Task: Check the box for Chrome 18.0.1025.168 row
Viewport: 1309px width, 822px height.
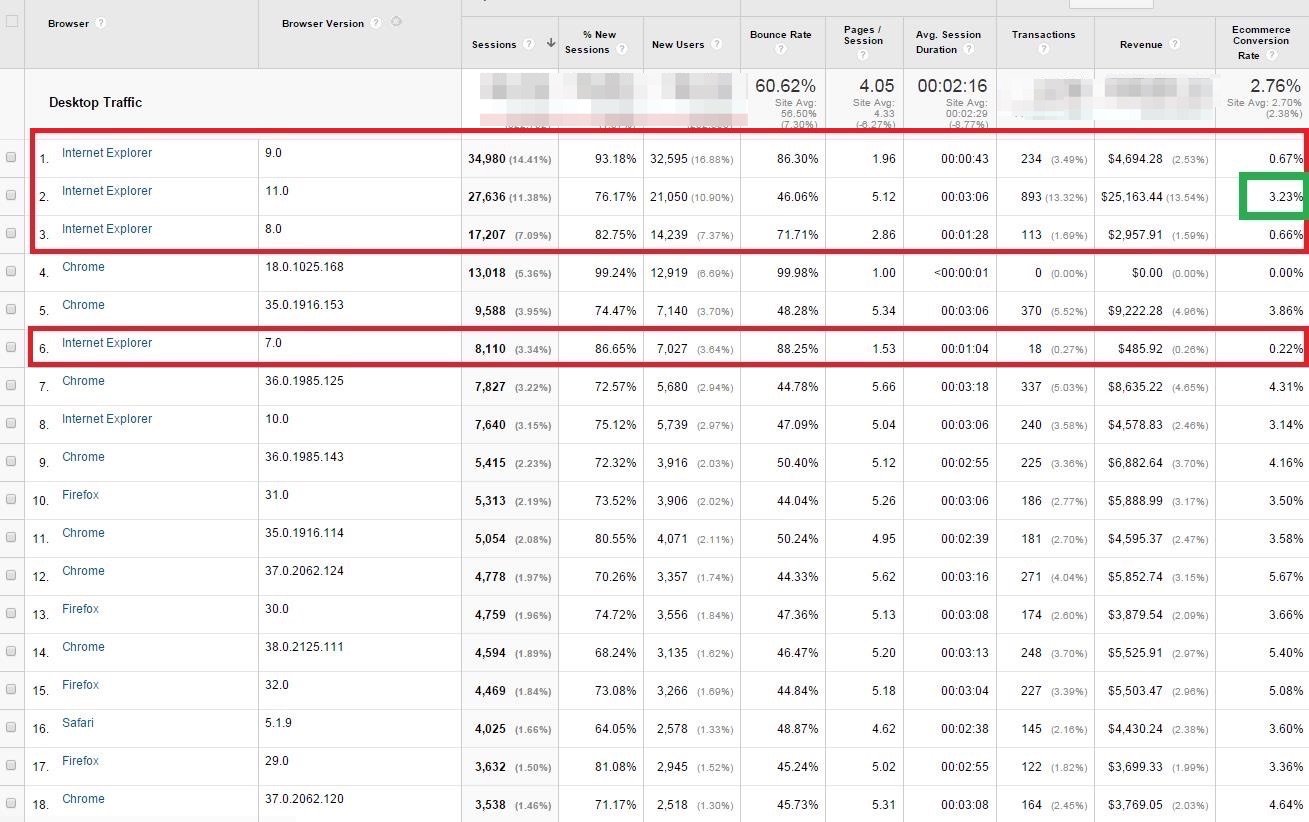Action: click(x=12, y=271)
